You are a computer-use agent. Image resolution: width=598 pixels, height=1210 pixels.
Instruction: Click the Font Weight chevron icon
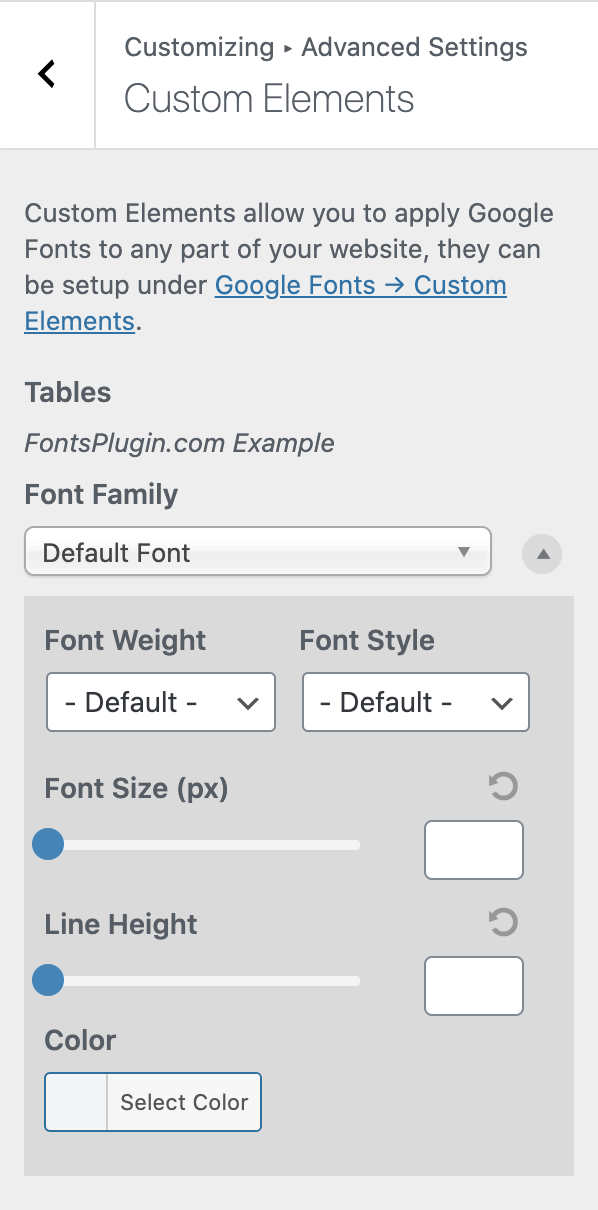pyautogui.click(x=248, y=703)
